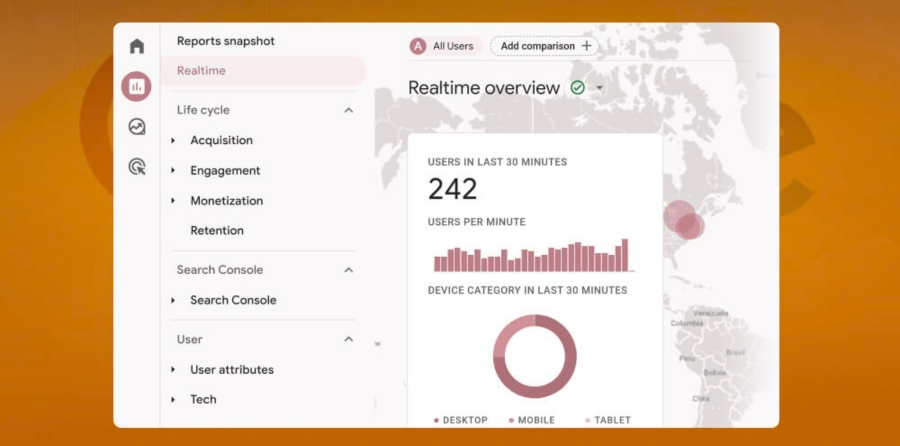Click the All Users 'A' badge
The height and width of the screenshot is (446, 900).
[x=418, y=46]
